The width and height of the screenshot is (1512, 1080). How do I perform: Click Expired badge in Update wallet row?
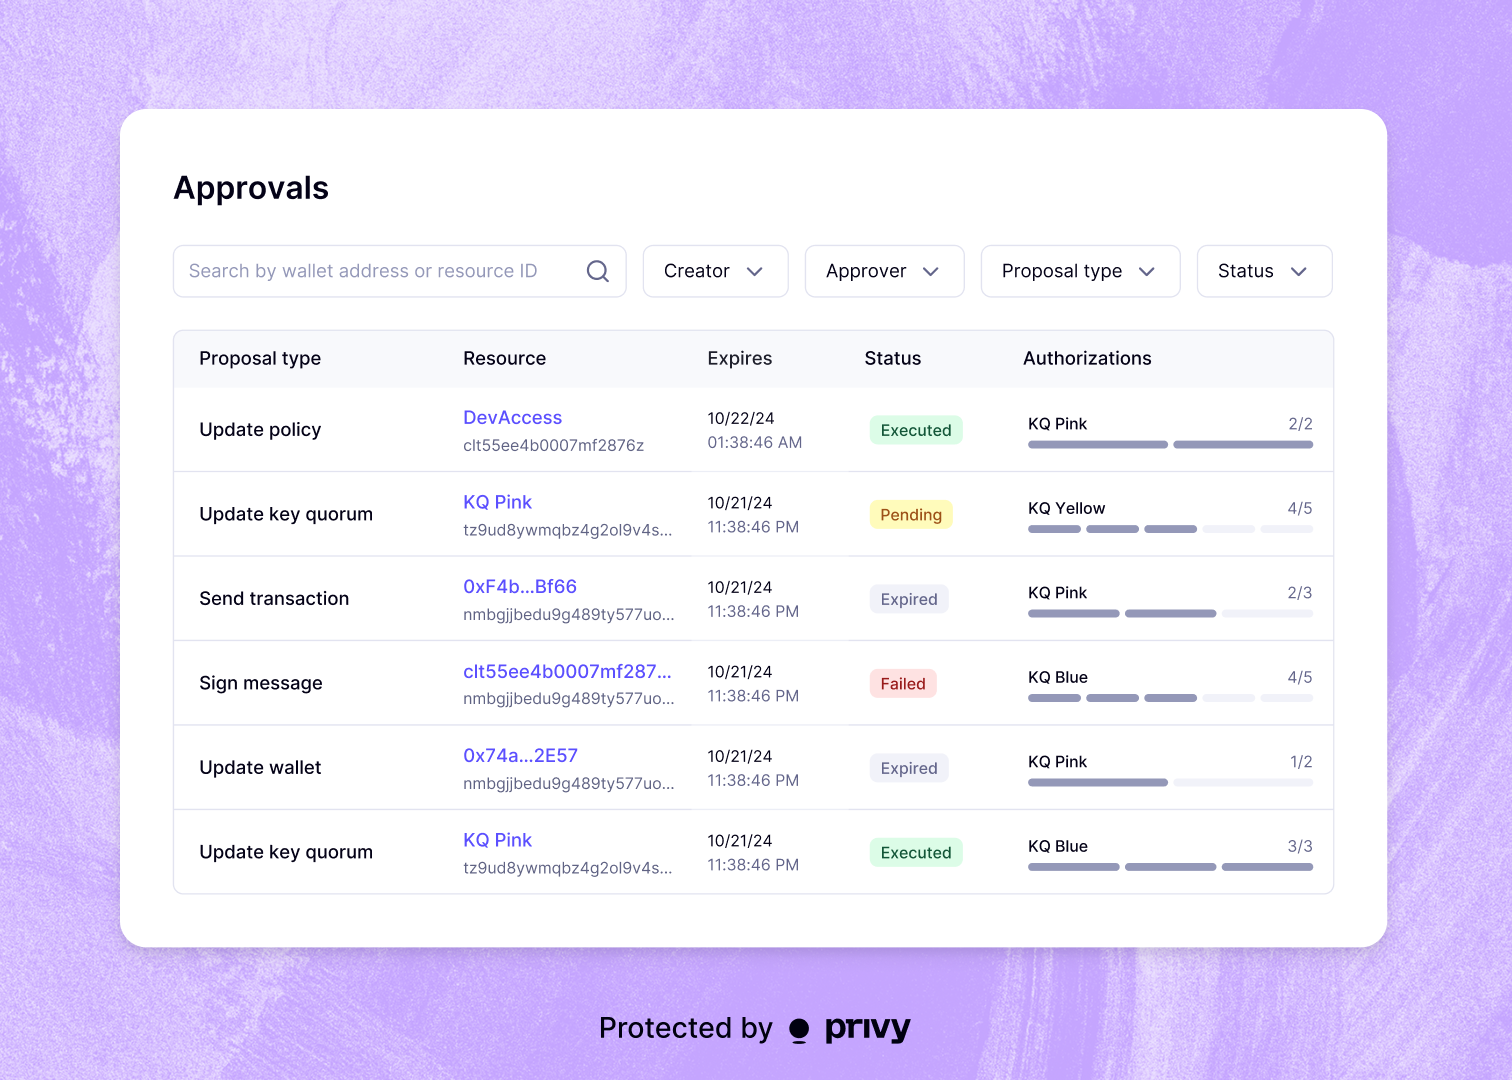point(909,768)
